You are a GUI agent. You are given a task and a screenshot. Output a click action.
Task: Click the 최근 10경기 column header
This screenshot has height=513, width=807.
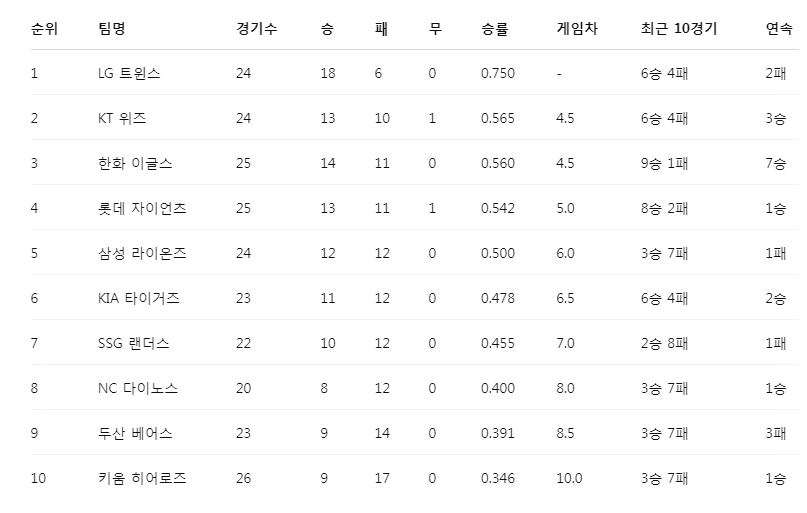click(x=679, y=28)
